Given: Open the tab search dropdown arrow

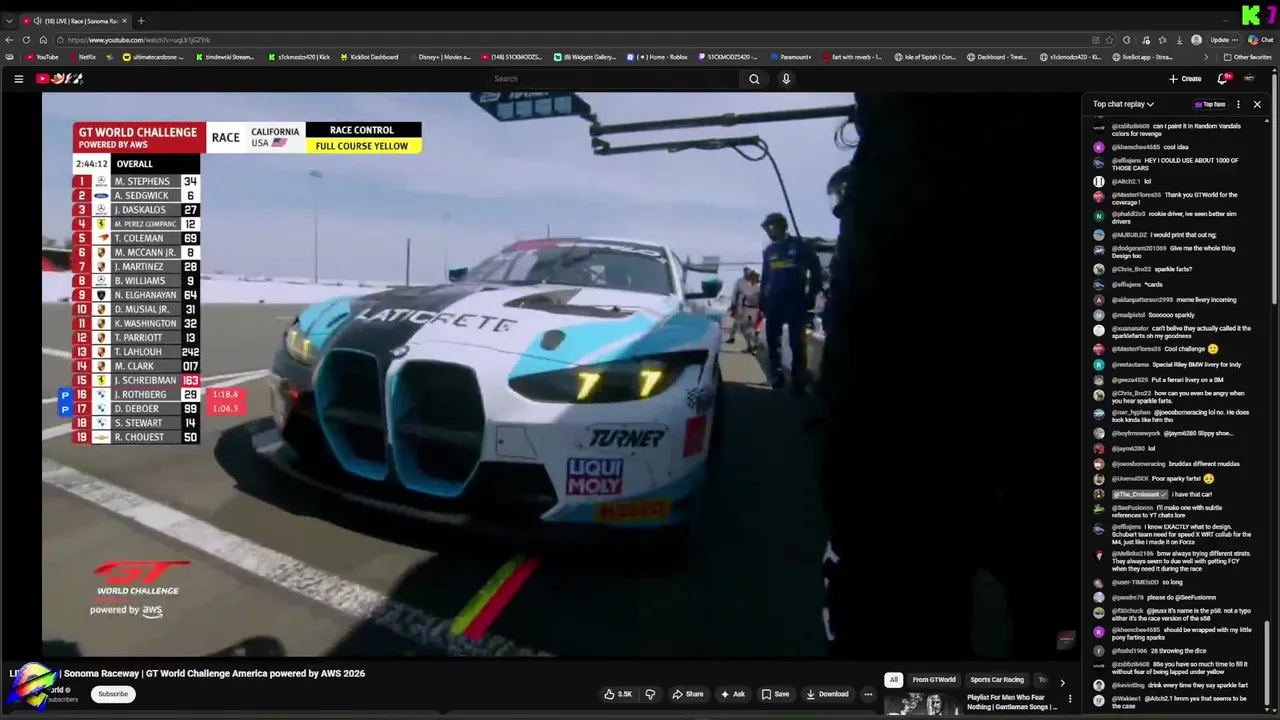Looking at the screenshot, I should pos(9,21).
